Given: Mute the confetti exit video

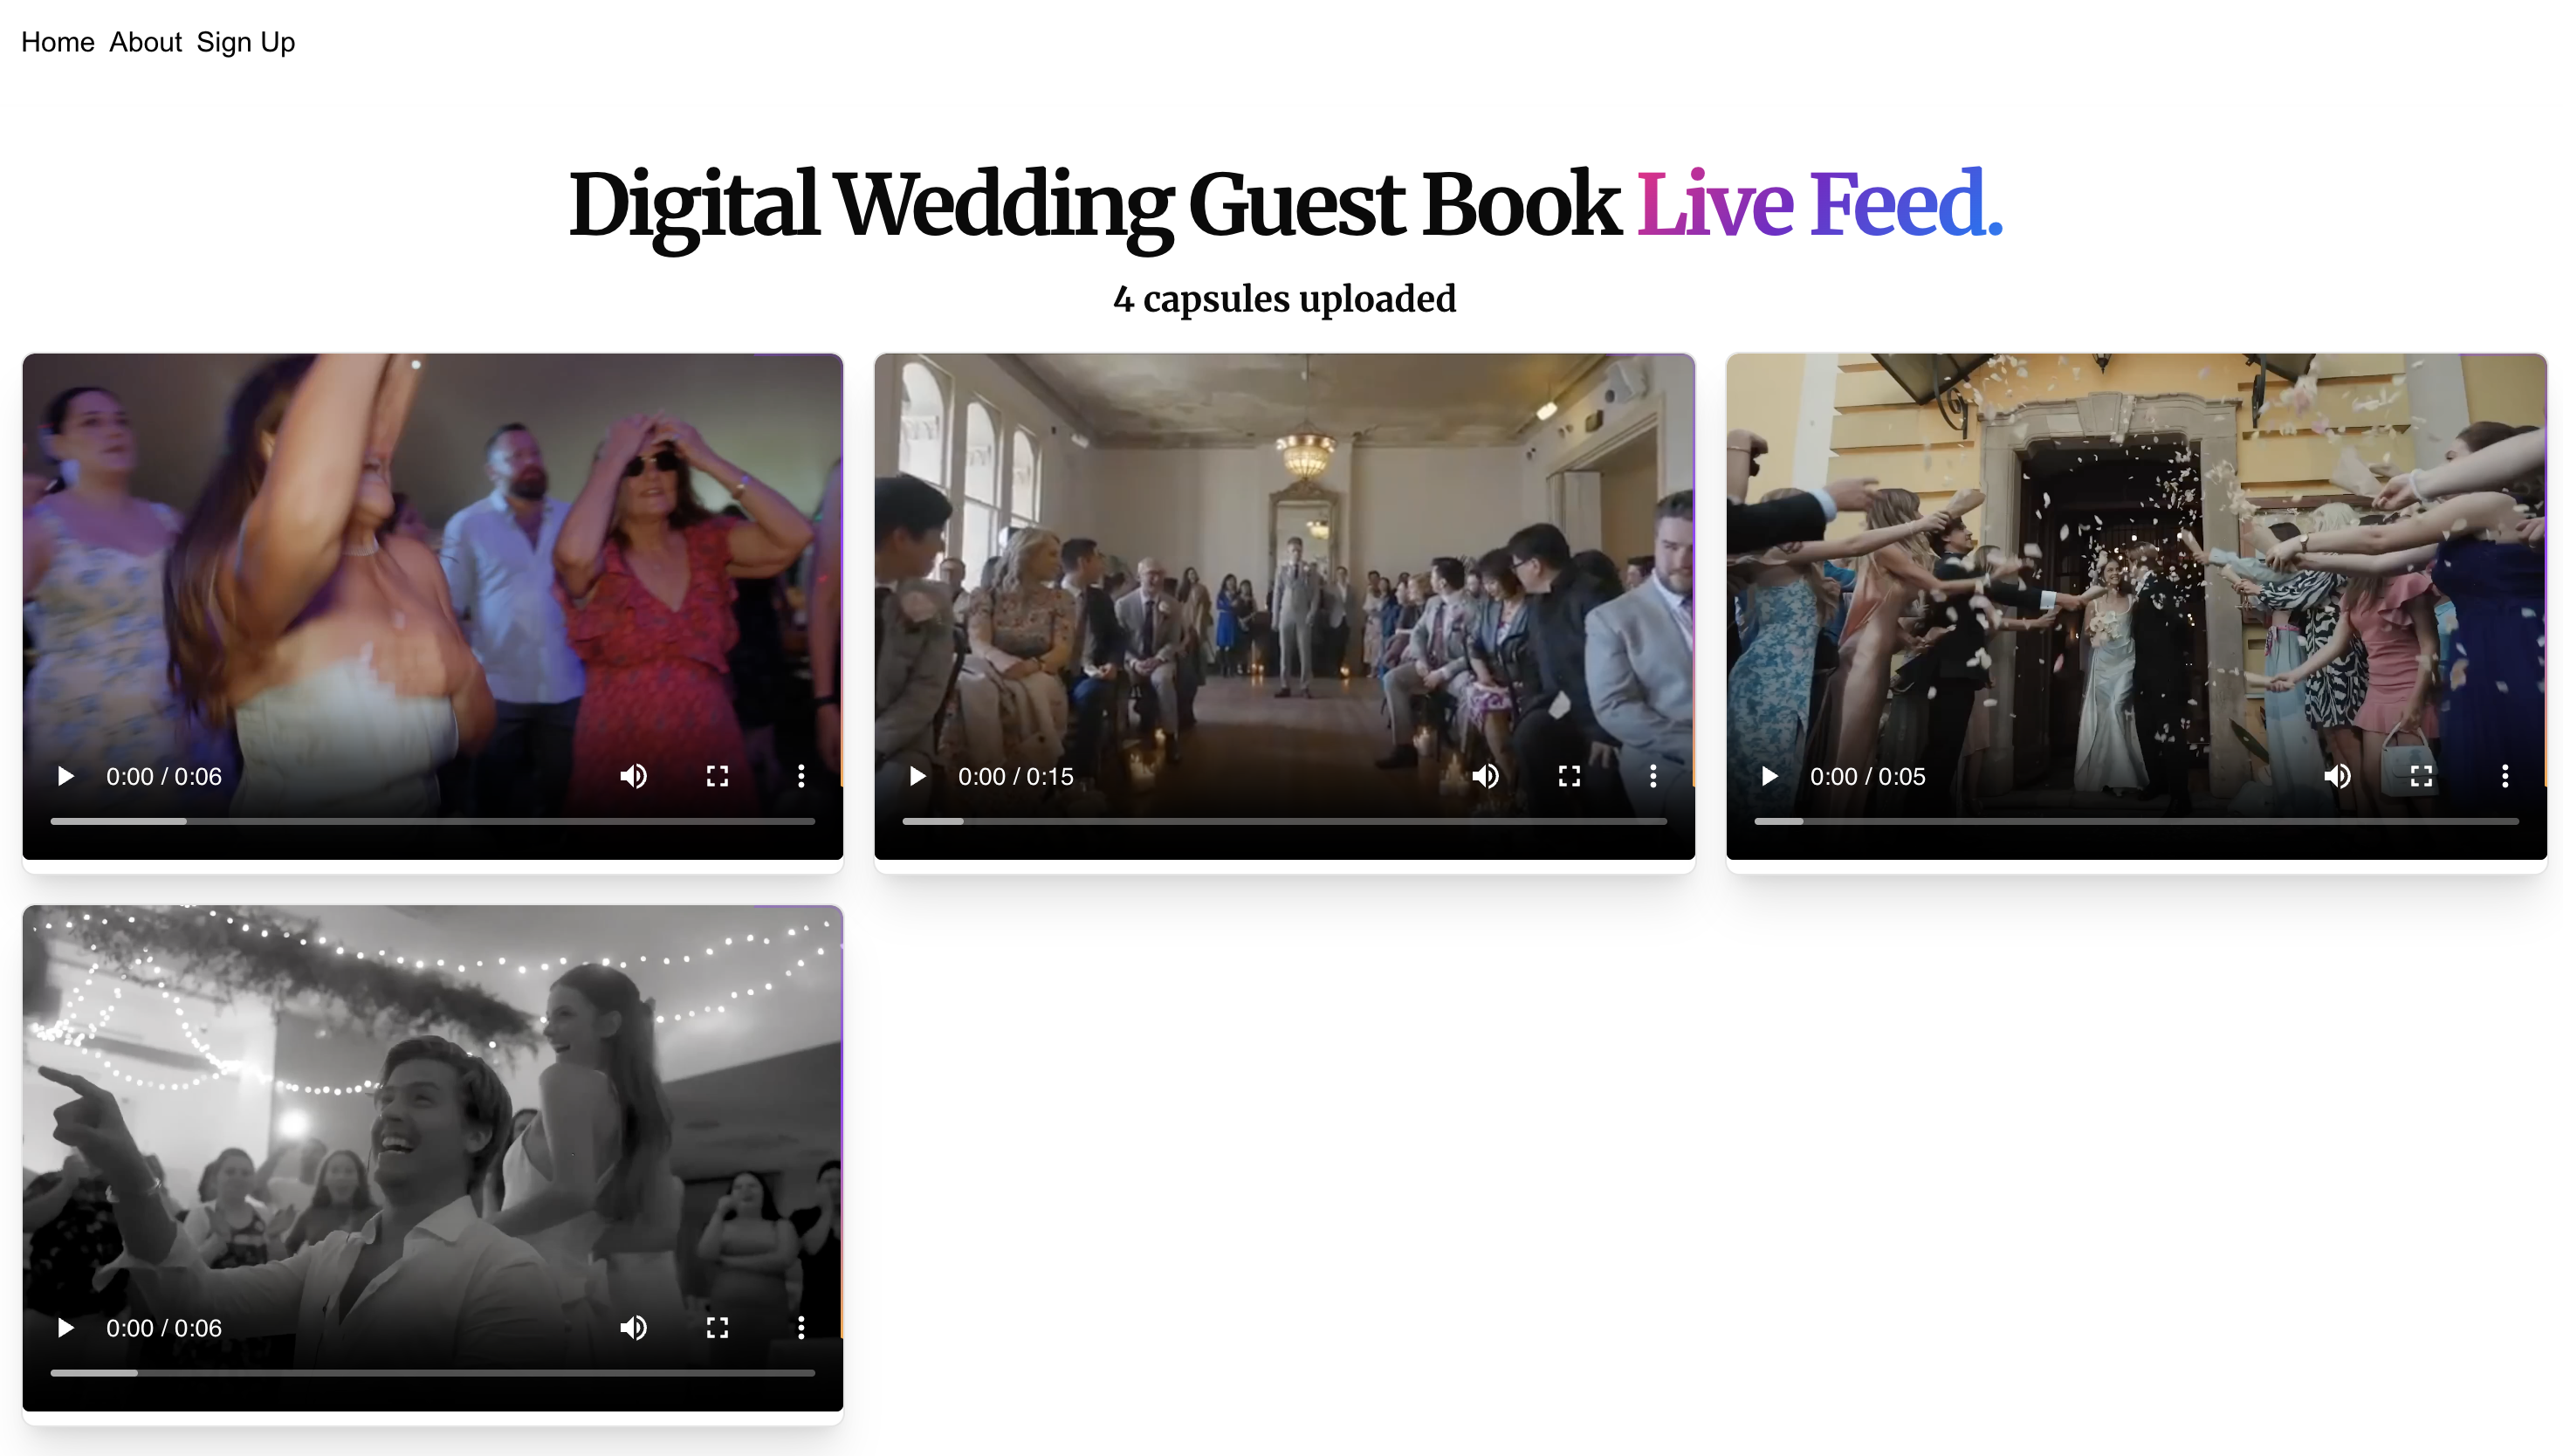Looking at the screenshot, I should pos(2337,776).
